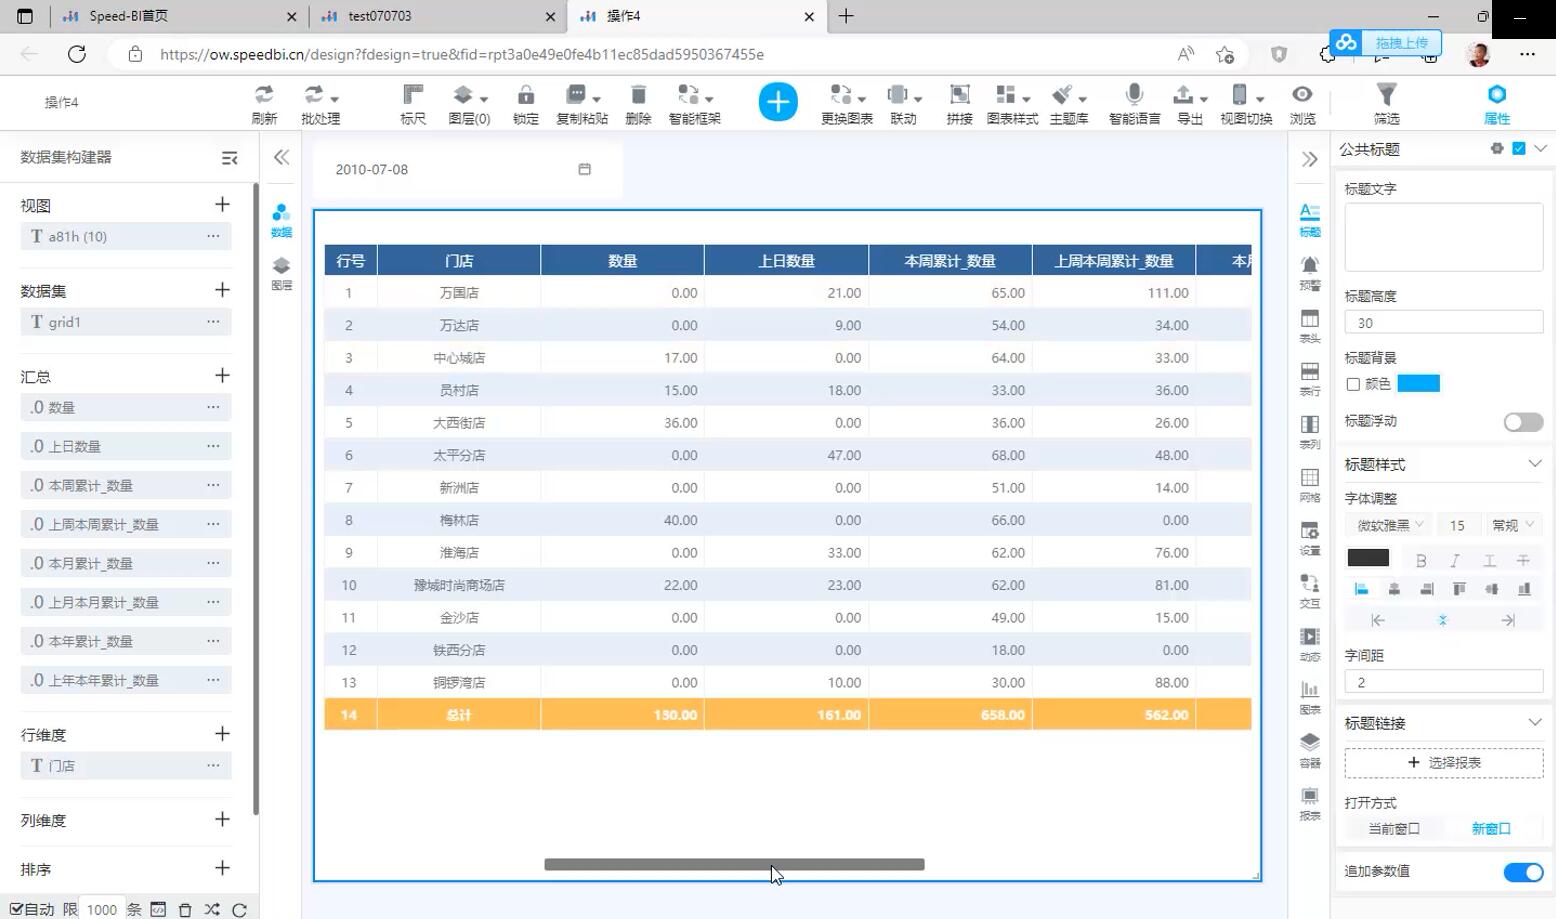This screenshot has height=919, width=1556.
Task: Click the 删除 trash icon in toolbar
Action: pos(638,95)
